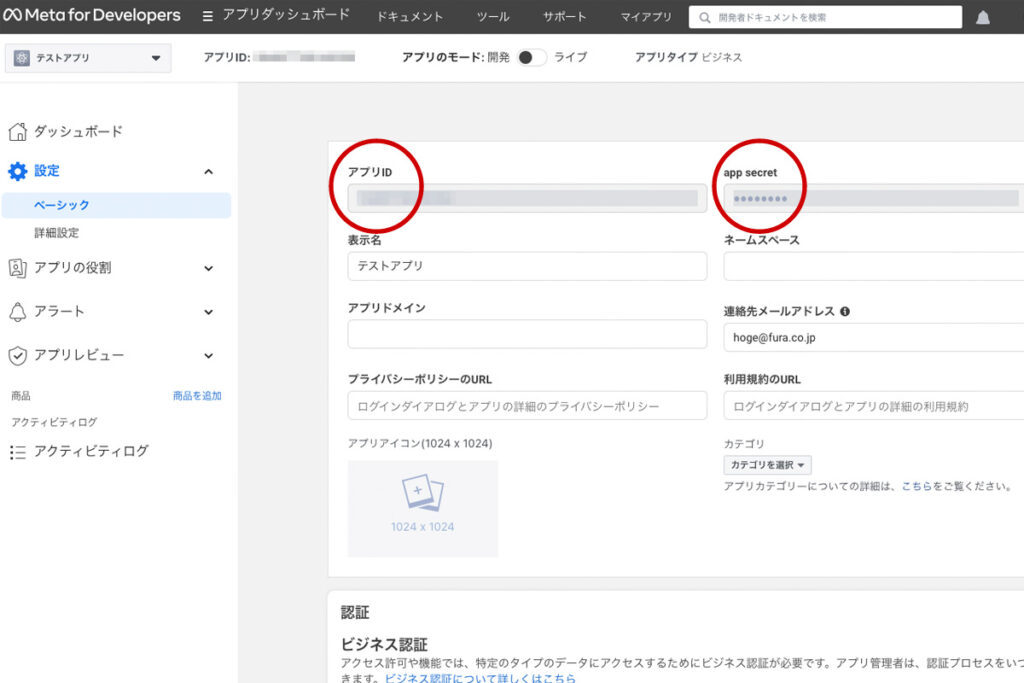Image resolution: width=1024 pixels, height=683 pixels.
Task: Click the Dashboard home icon
Action: 18,132
